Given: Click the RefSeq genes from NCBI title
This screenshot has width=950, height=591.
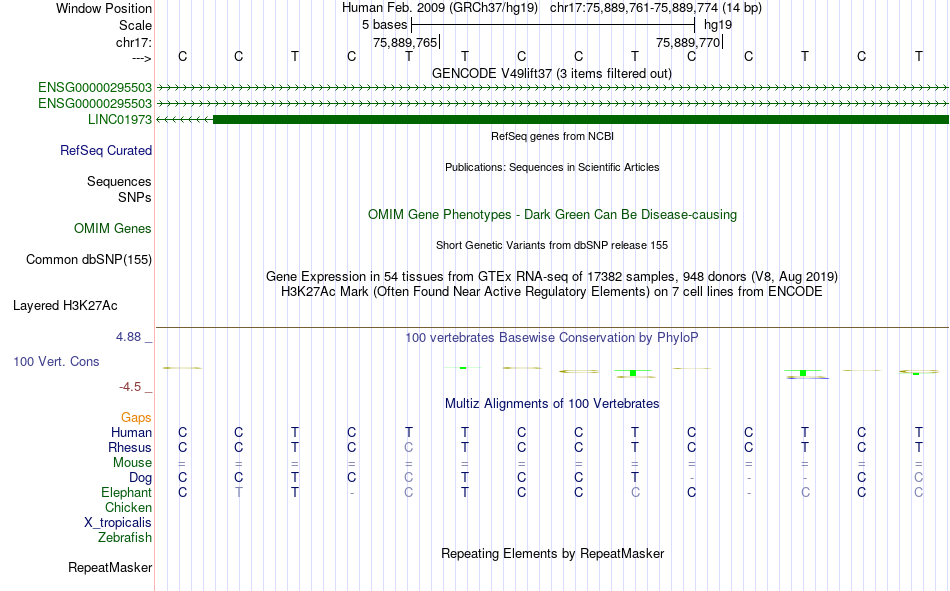Looking at the screenshot, I should (552, 136).
